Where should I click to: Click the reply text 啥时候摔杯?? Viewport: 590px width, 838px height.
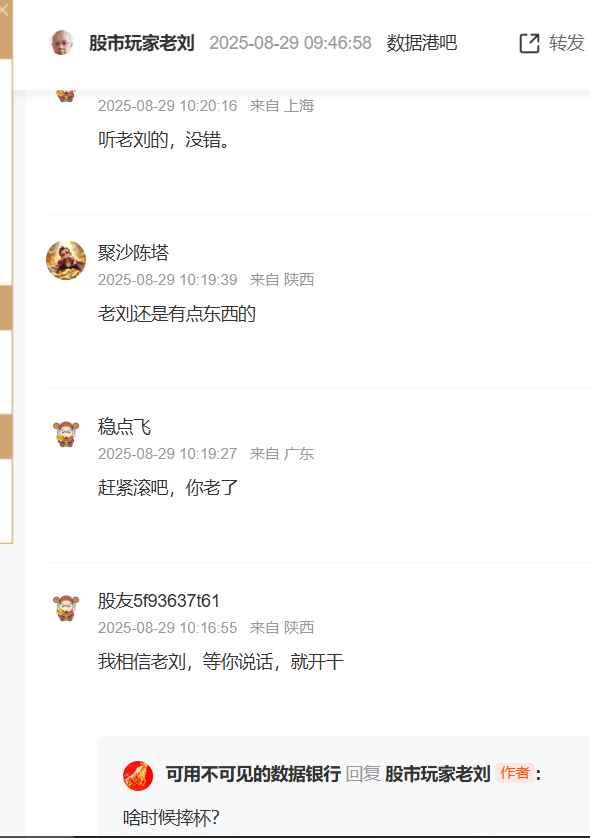tap(171, 818)
